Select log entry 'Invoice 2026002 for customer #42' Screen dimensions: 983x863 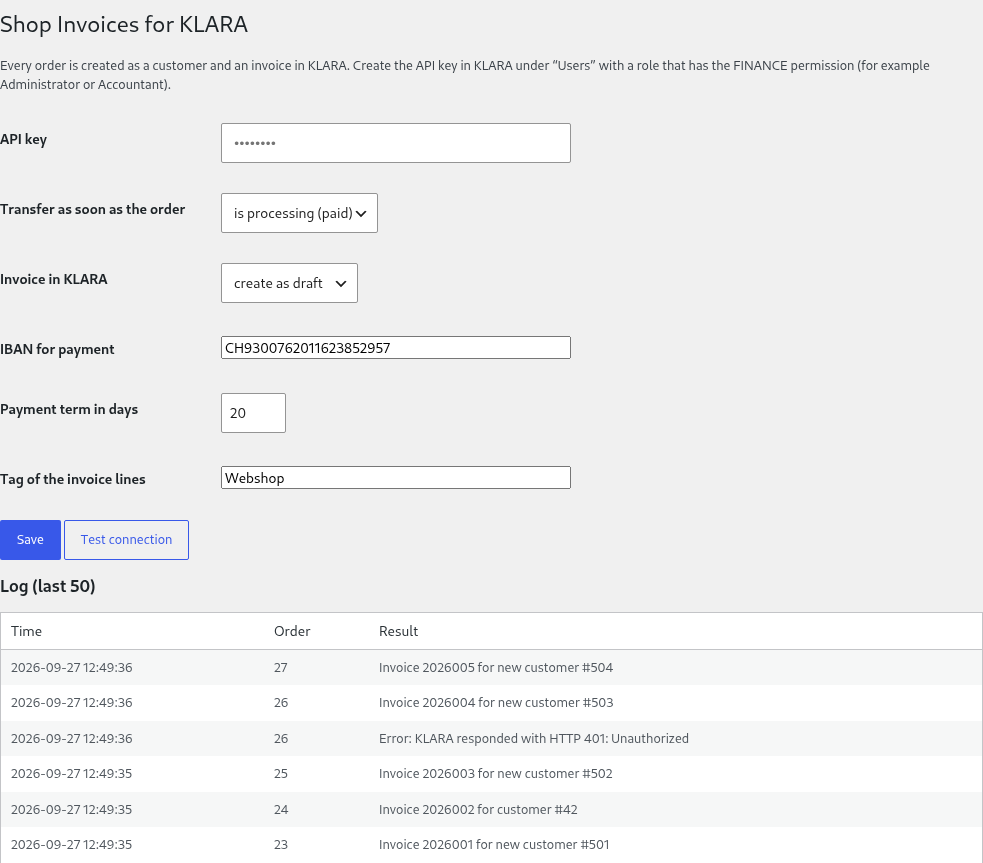coord(478,809)
